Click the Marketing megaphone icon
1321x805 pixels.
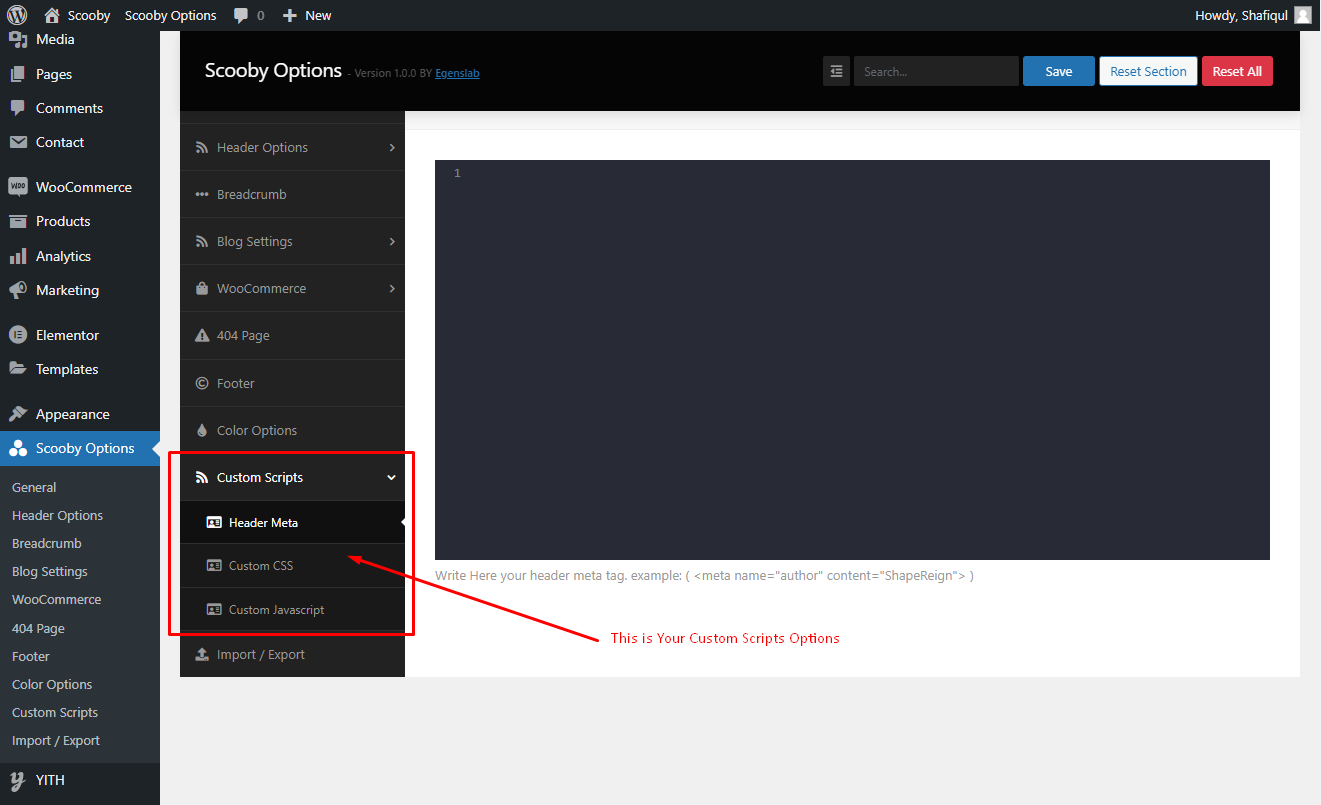click(x=18, y=290)
